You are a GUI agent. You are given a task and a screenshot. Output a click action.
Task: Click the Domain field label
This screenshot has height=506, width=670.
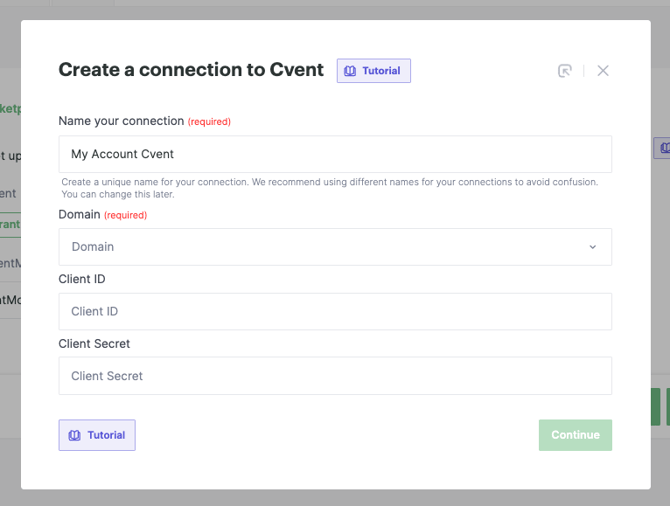tap(79, 214)
